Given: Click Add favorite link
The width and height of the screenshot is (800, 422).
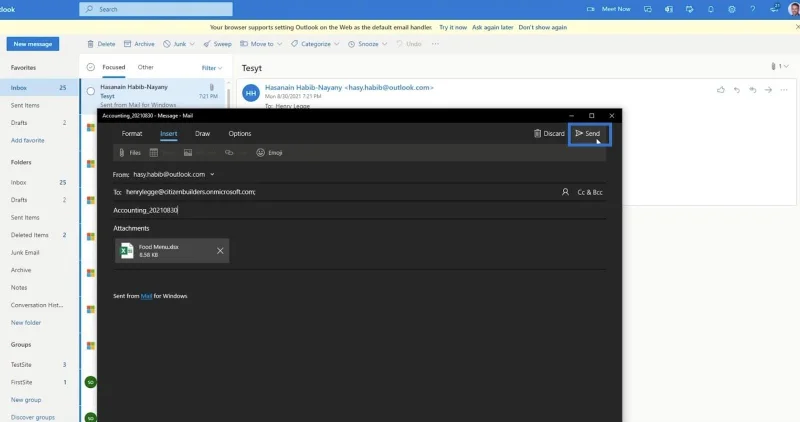Looking at the screenshot, I should click(28, 140).
